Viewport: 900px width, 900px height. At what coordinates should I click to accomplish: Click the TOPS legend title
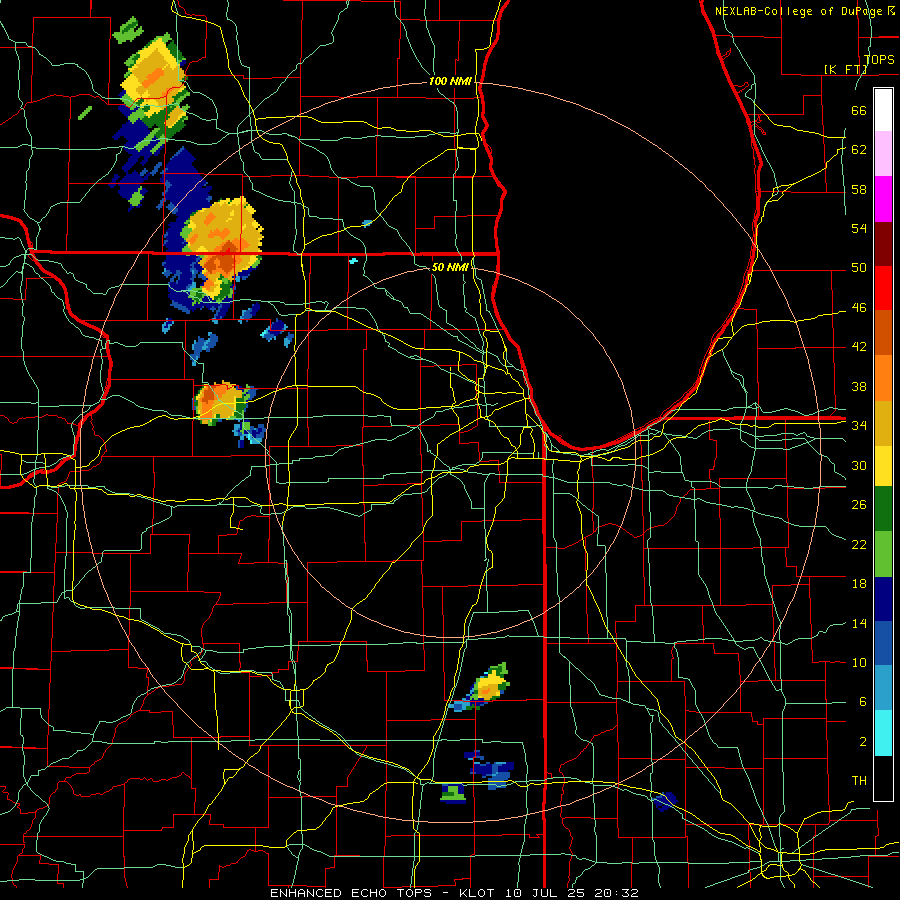879,59
